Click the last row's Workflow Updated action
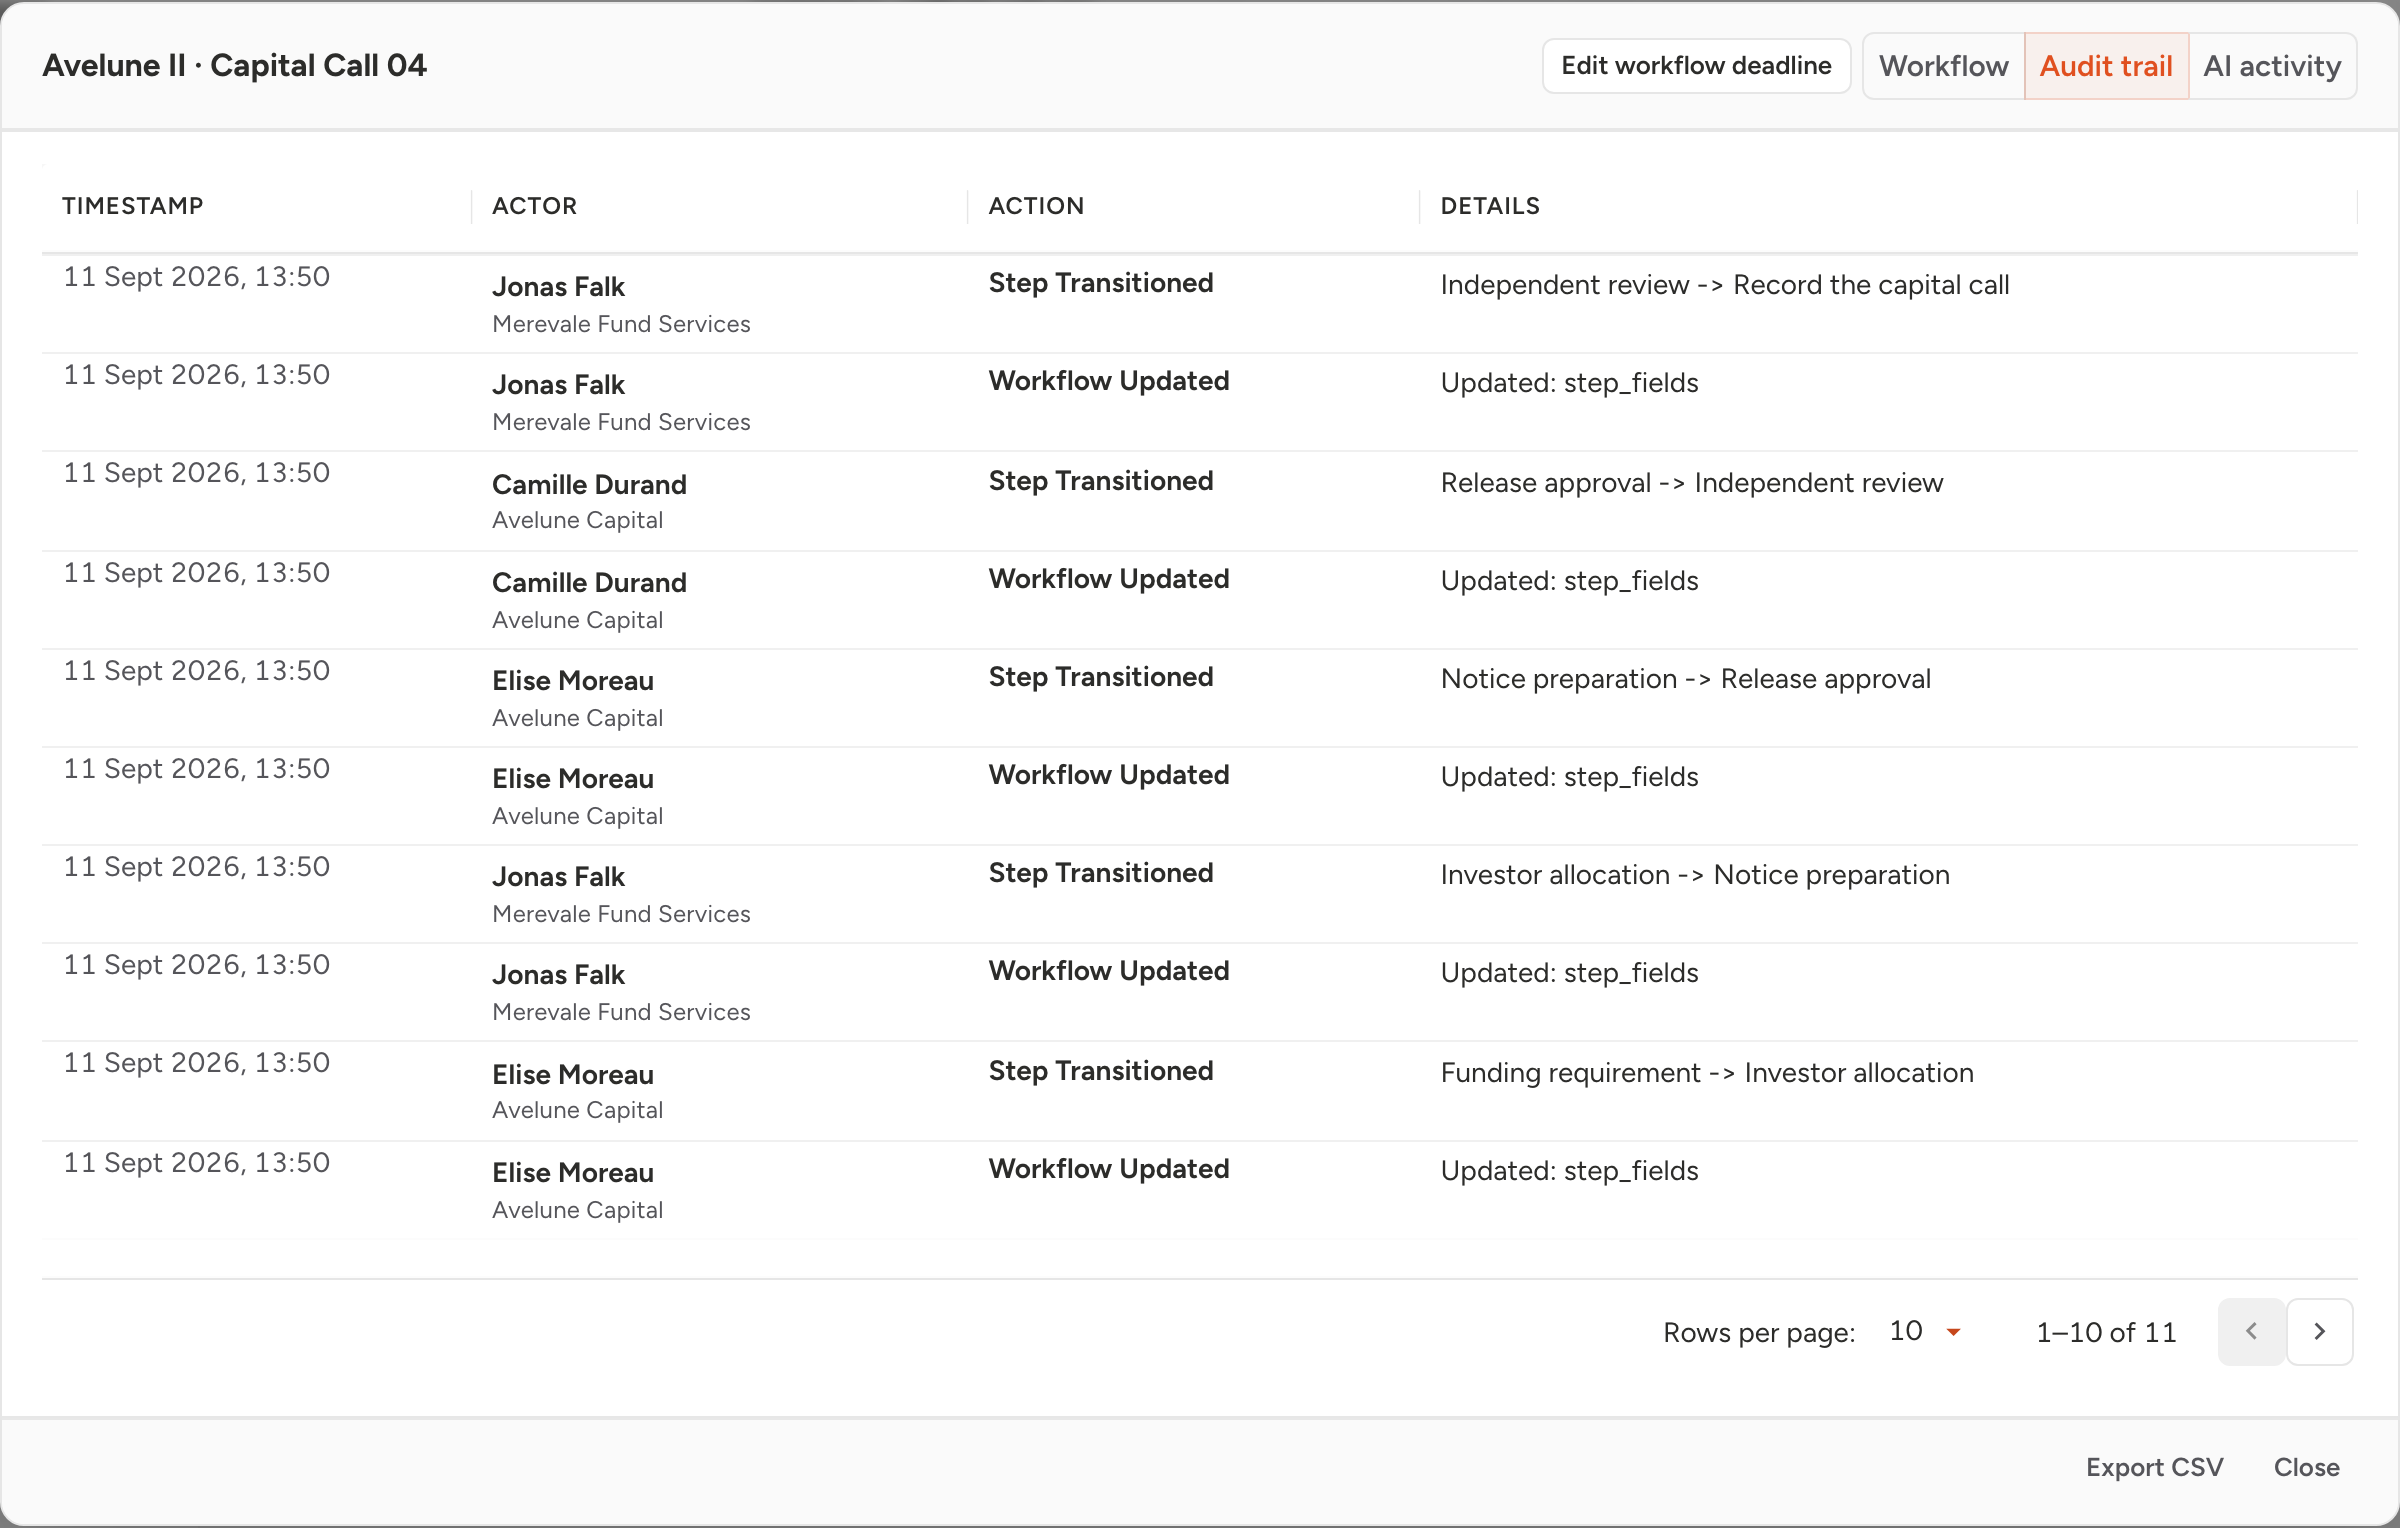This screenshot has width=2400, height=1528. click(x=1109, y=1169)
